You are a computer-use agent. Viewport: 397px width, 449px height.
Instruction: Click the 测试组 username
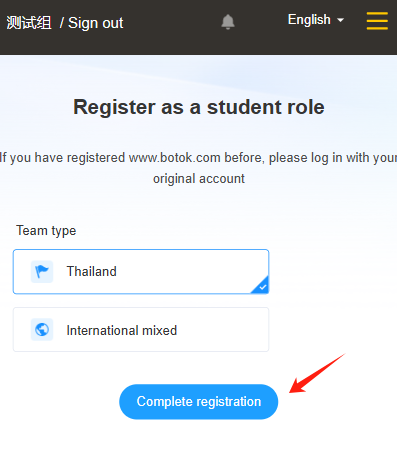29,23
